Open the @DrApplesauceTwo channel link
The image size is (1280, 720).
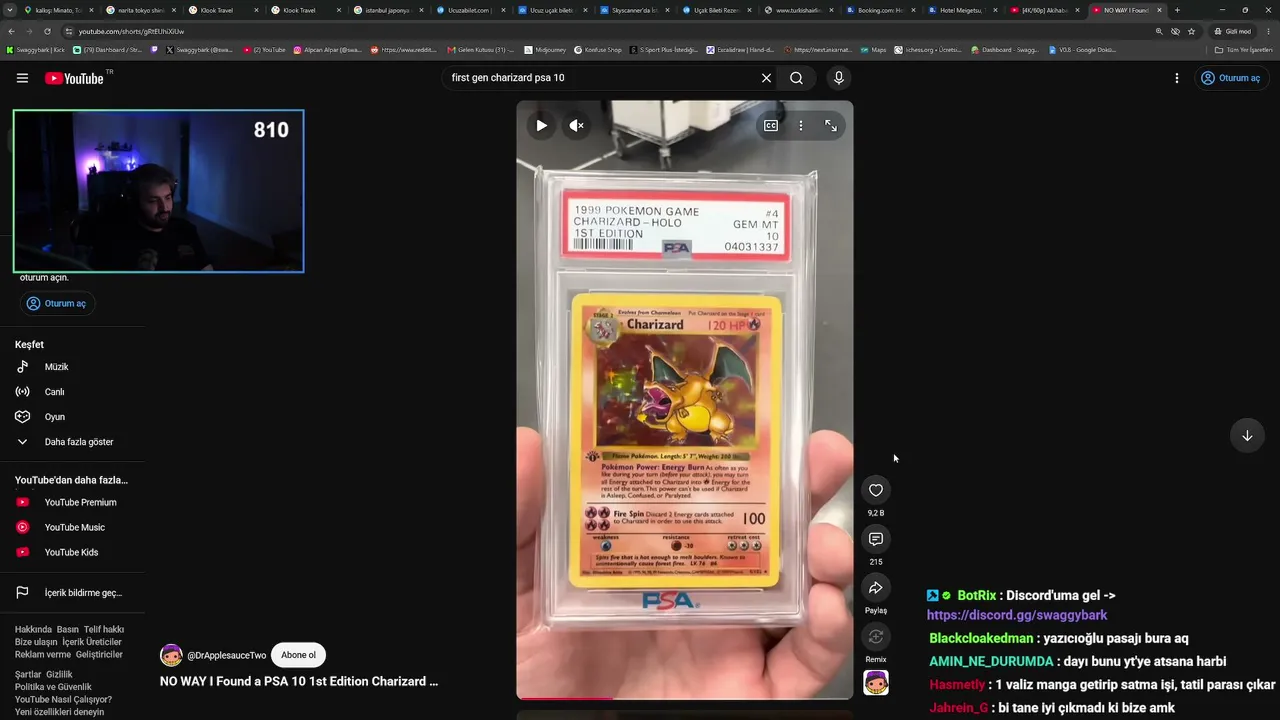(227, 656)
